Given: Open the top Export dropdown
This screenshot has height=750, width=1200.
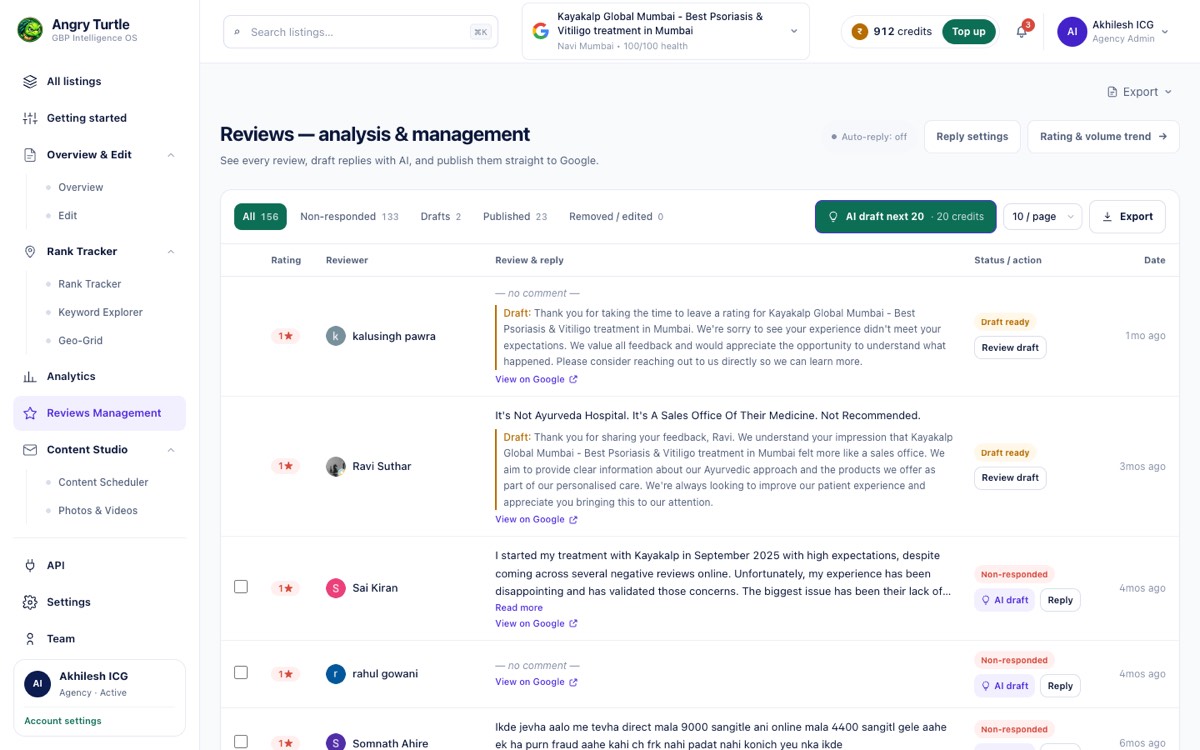Looking at the screenshot, I should pos(1139,92).
